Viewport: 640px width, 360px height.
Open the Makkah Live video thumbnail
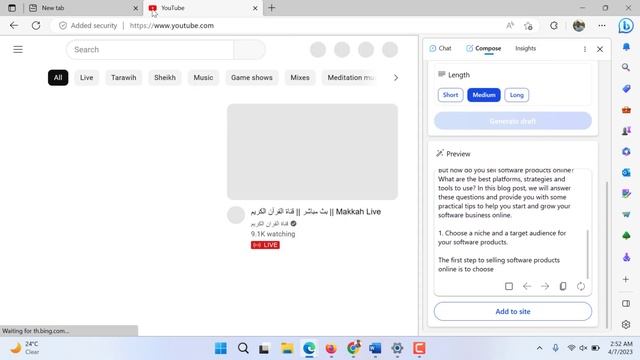[312, 151]
